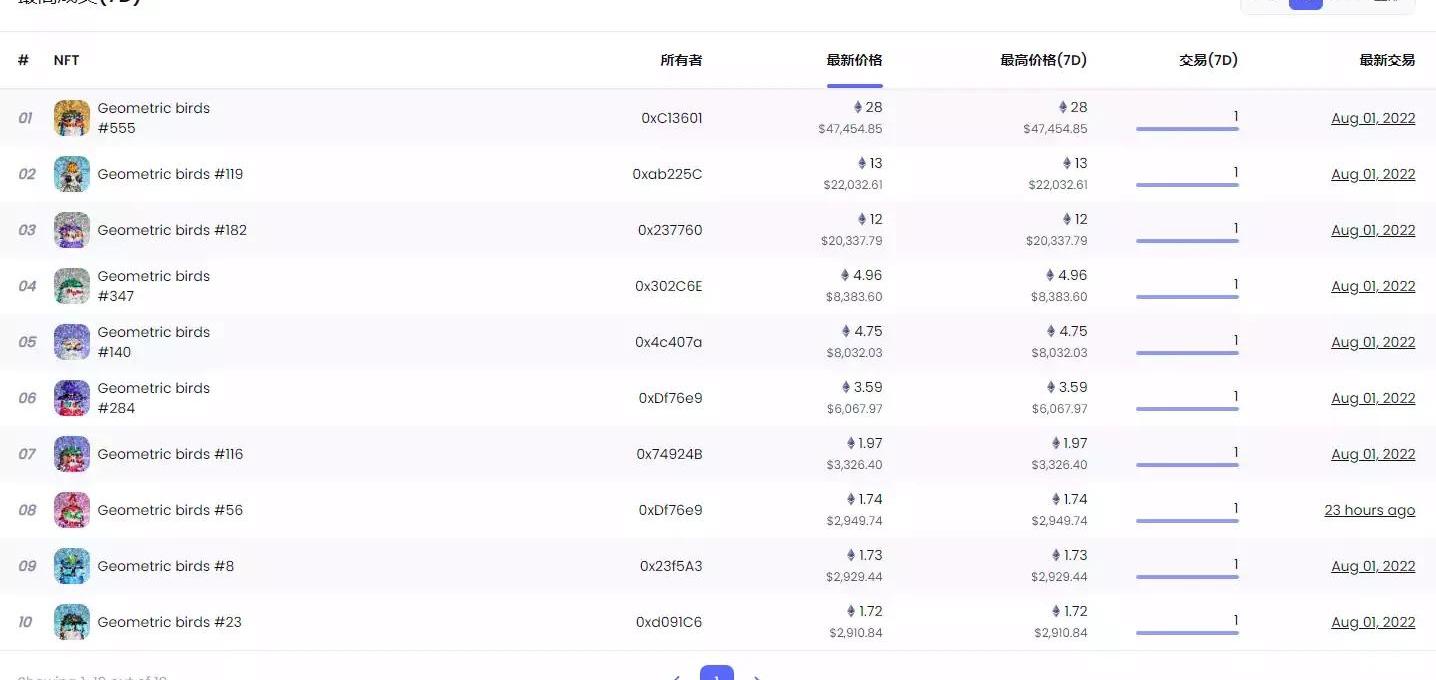Click the Geometric birds #555 thumbnail
Image resolution: width=1436 pixels, height=680 pixels.
72,118
